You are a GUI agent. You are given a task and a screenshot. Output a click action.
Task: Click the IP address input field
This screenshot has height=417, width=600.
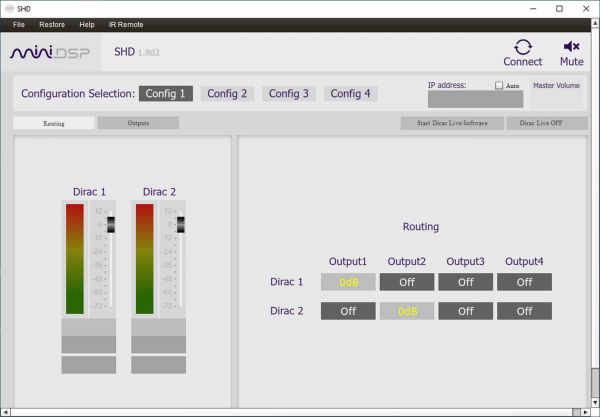[475, 100]
